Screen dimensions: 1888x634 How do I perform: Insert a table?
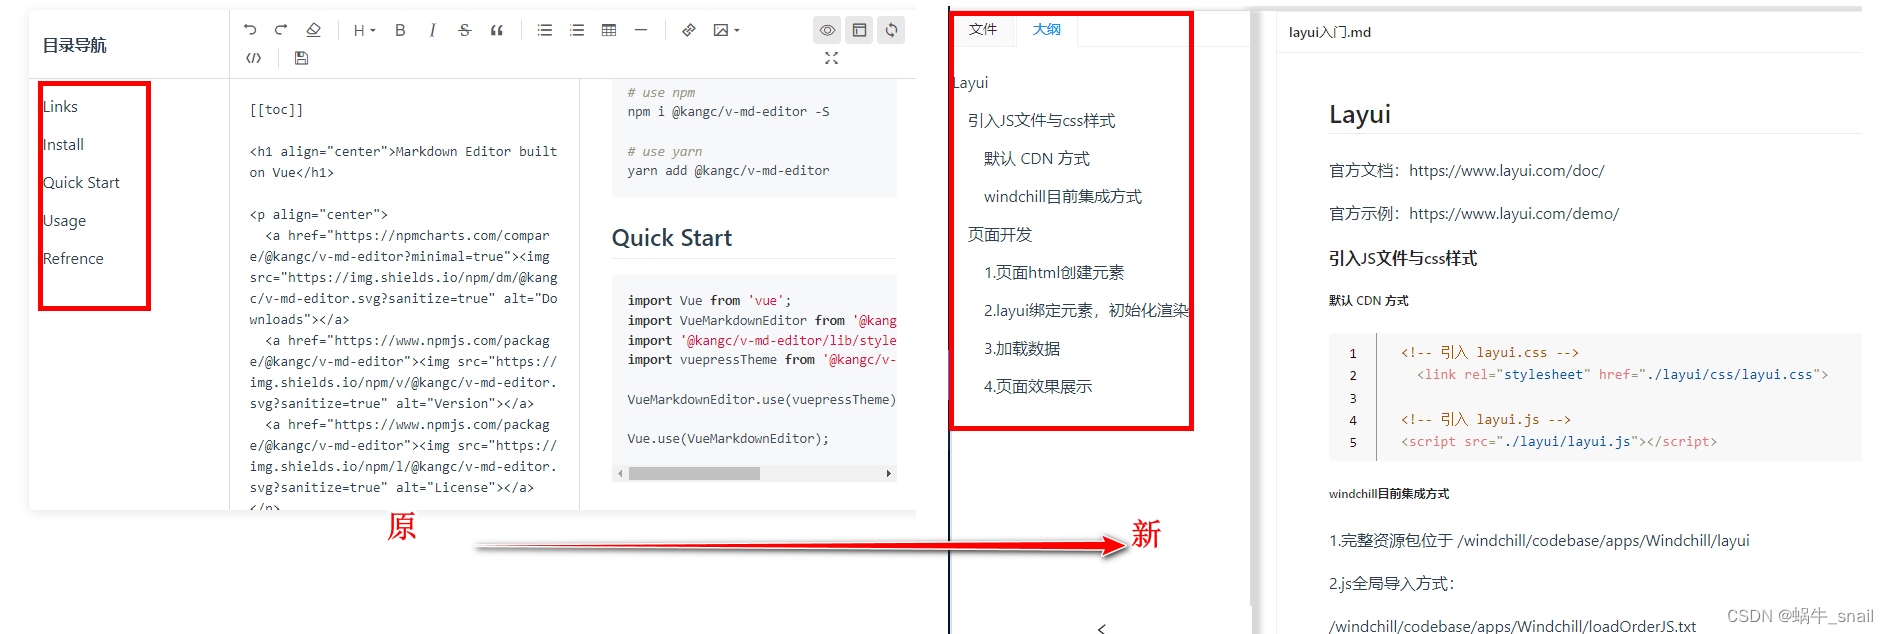[x=609, y=30]
